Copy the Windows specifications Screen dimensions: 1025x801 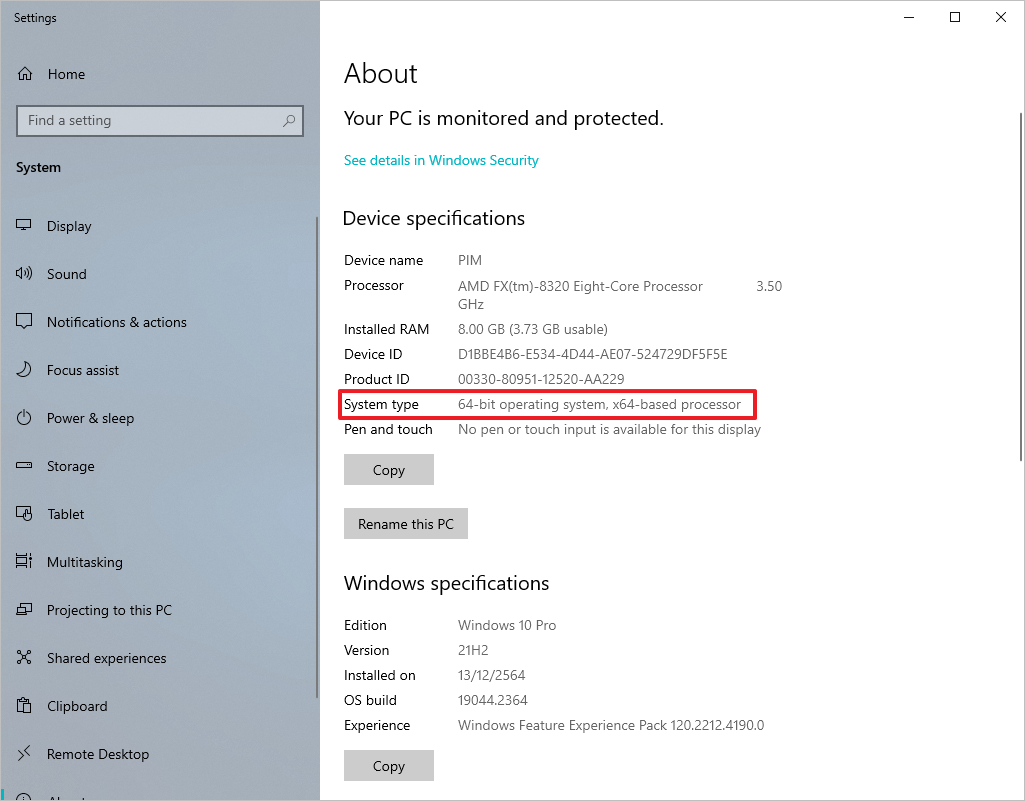pos(389,766)
